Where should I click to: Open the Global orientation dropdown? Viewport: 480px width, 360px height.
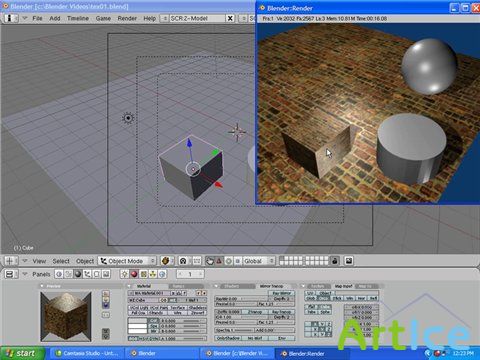point(259,261)
